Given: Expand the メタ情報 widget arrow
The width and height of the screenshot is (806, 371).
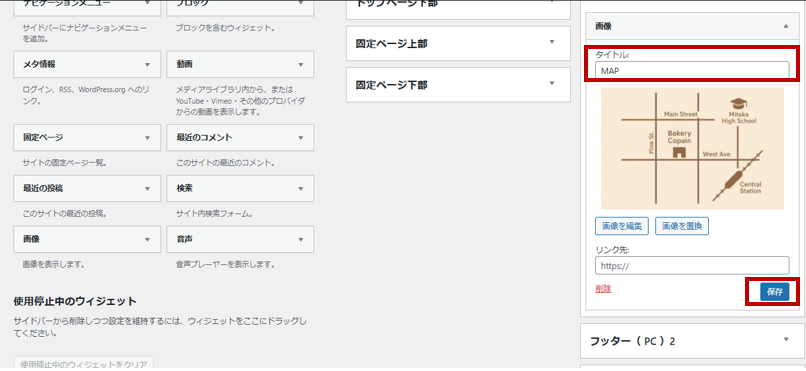Looking at the screenshot, I should [x=148, y=65].
